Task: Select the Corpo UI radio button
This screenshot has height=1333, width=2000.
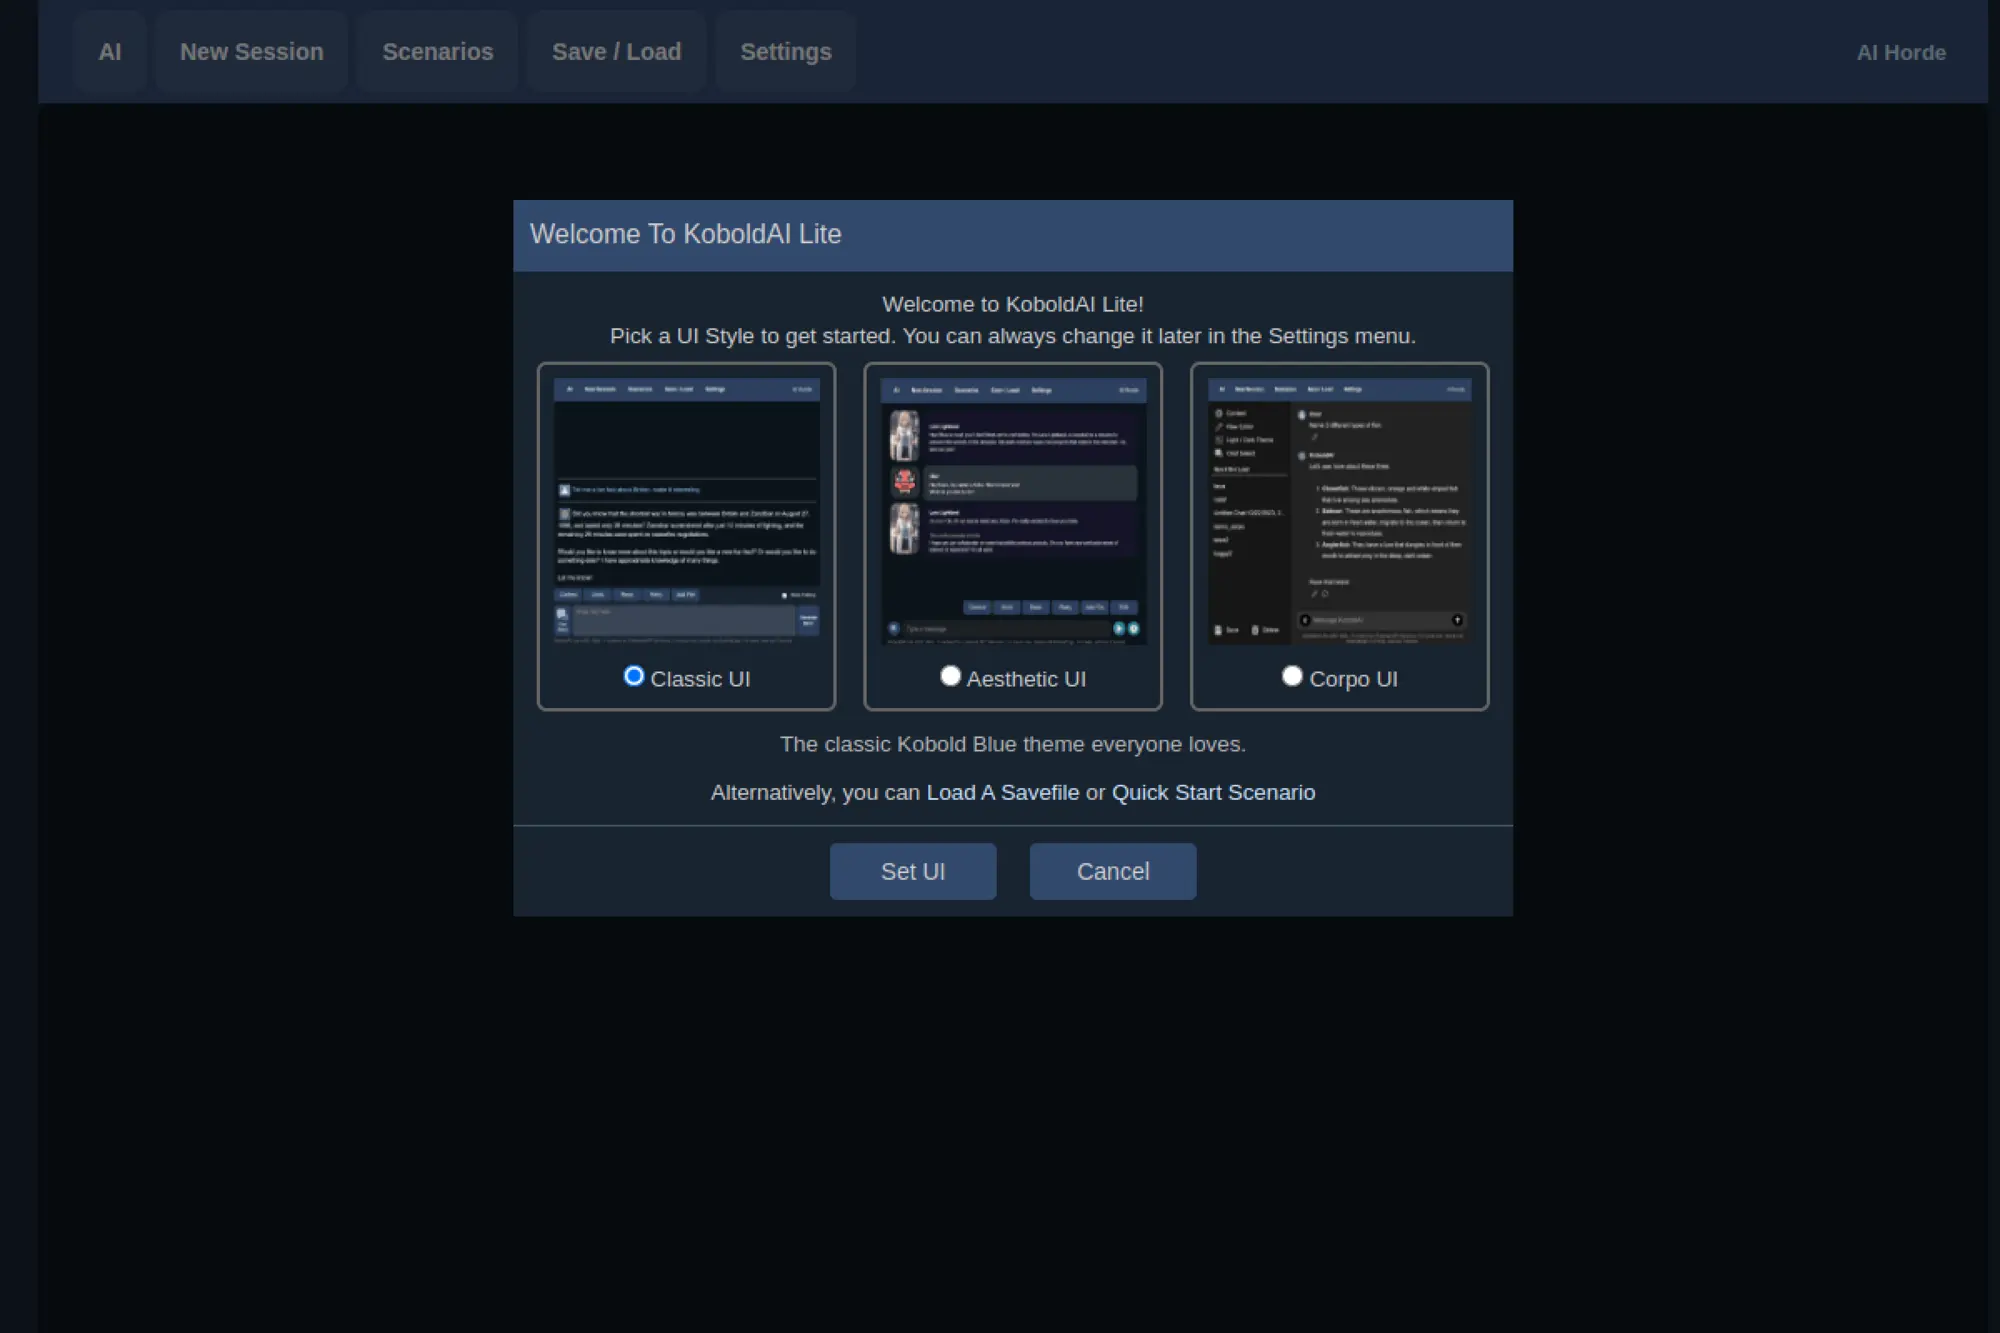Action: coord(1292,676)
